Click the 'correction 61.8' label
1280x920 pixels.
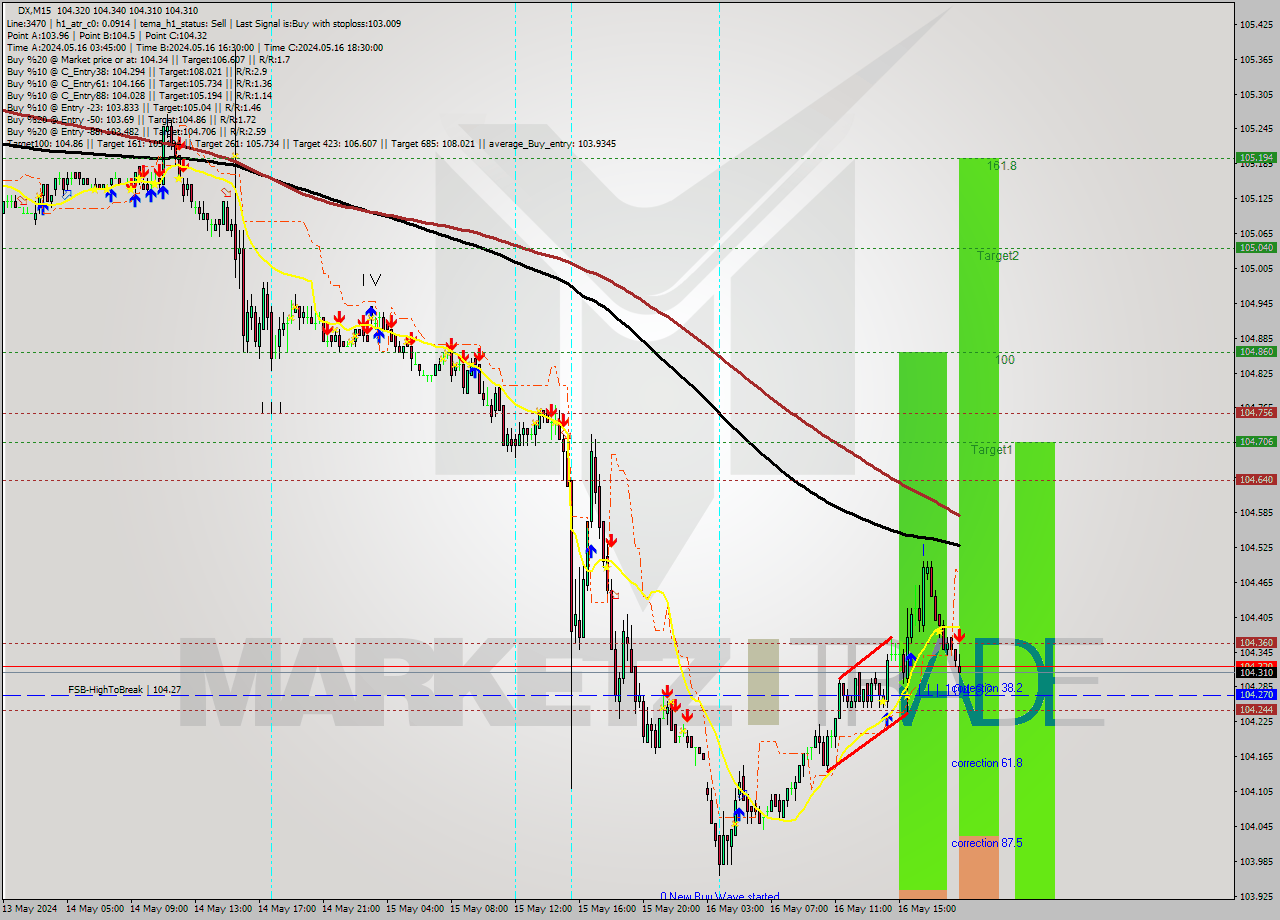[x=986, y=763]
